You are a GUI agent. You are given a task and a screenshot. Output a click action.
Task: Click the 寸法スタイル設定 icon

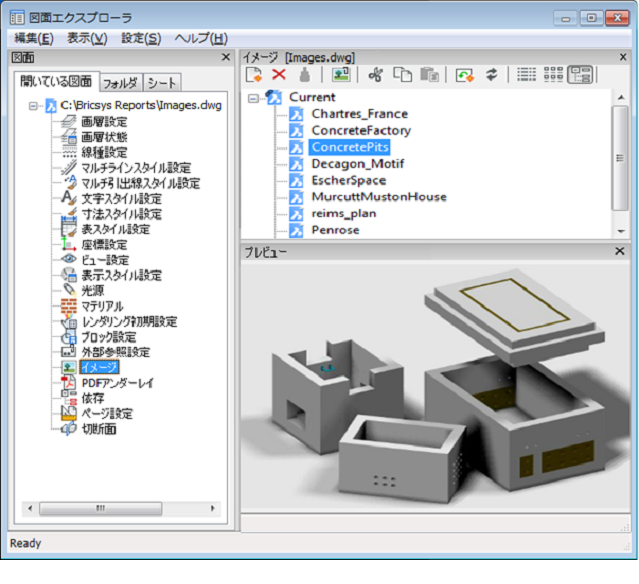click(69, 213)
